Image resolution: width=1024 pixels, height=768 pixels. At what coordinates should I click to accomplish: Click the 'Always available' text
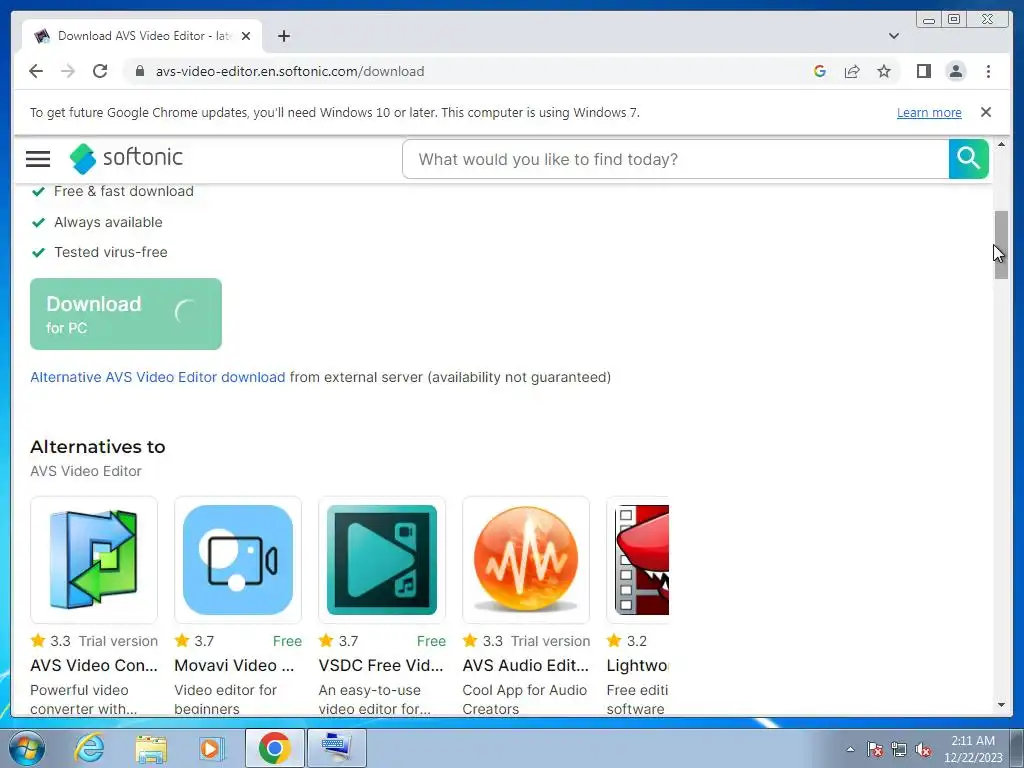click(x=108, y=222)
